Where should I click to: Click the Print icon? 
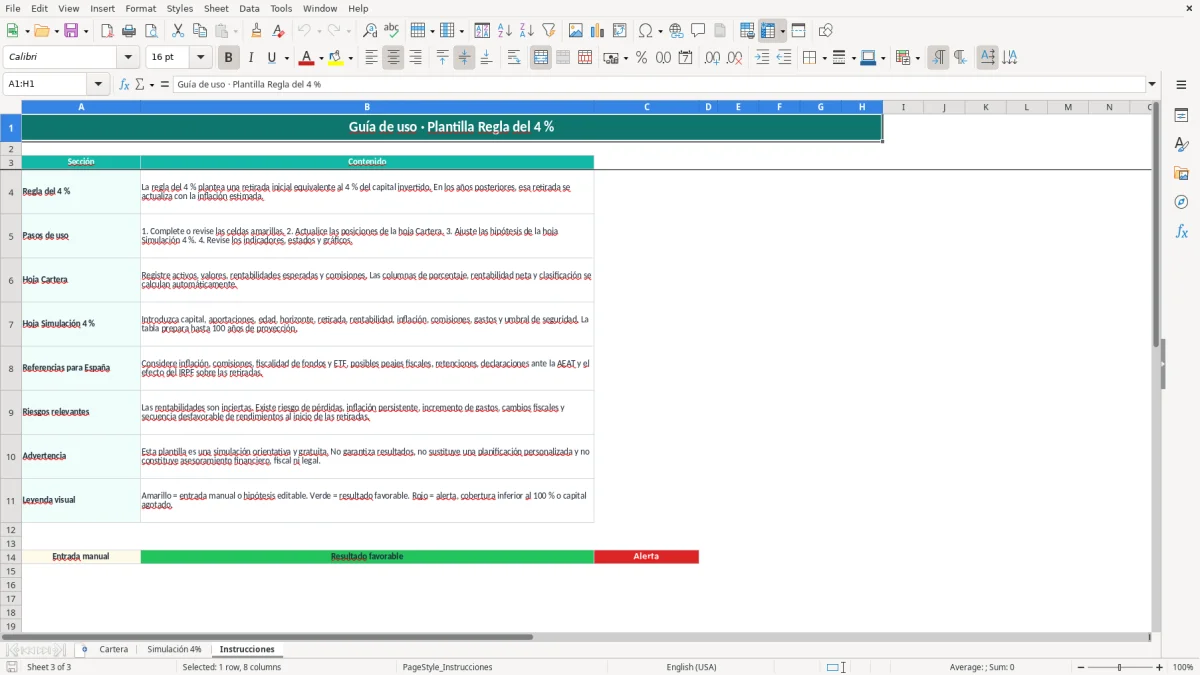tap(129, 31)
